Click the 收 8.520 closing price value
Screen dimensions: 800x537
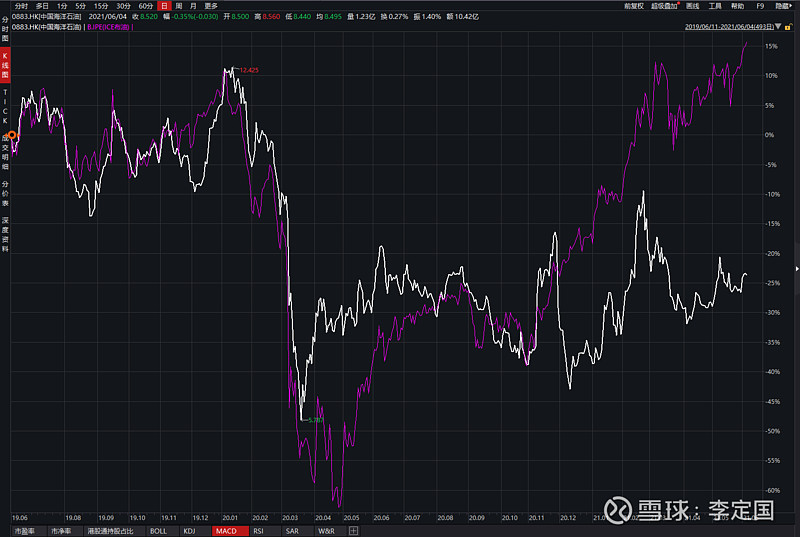click(145, 16)
